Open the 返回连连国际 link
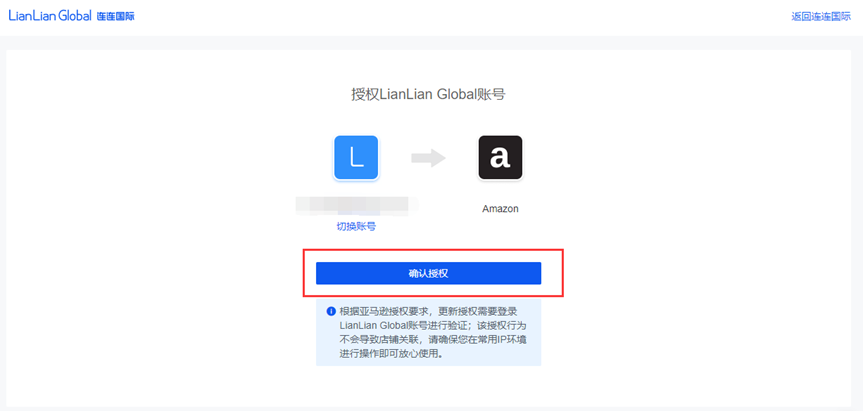 pyautogui.click(x=821, y=17)
